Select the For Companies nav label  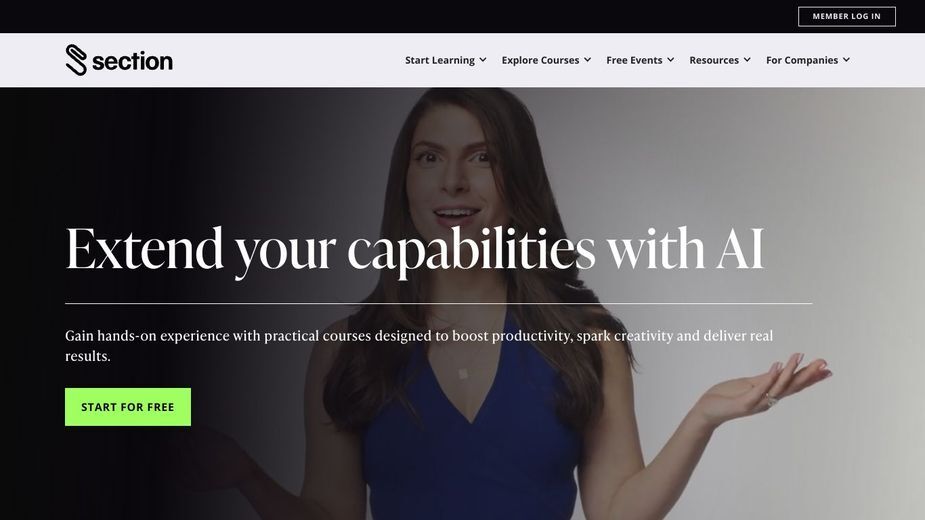click(x=802, y=60)
